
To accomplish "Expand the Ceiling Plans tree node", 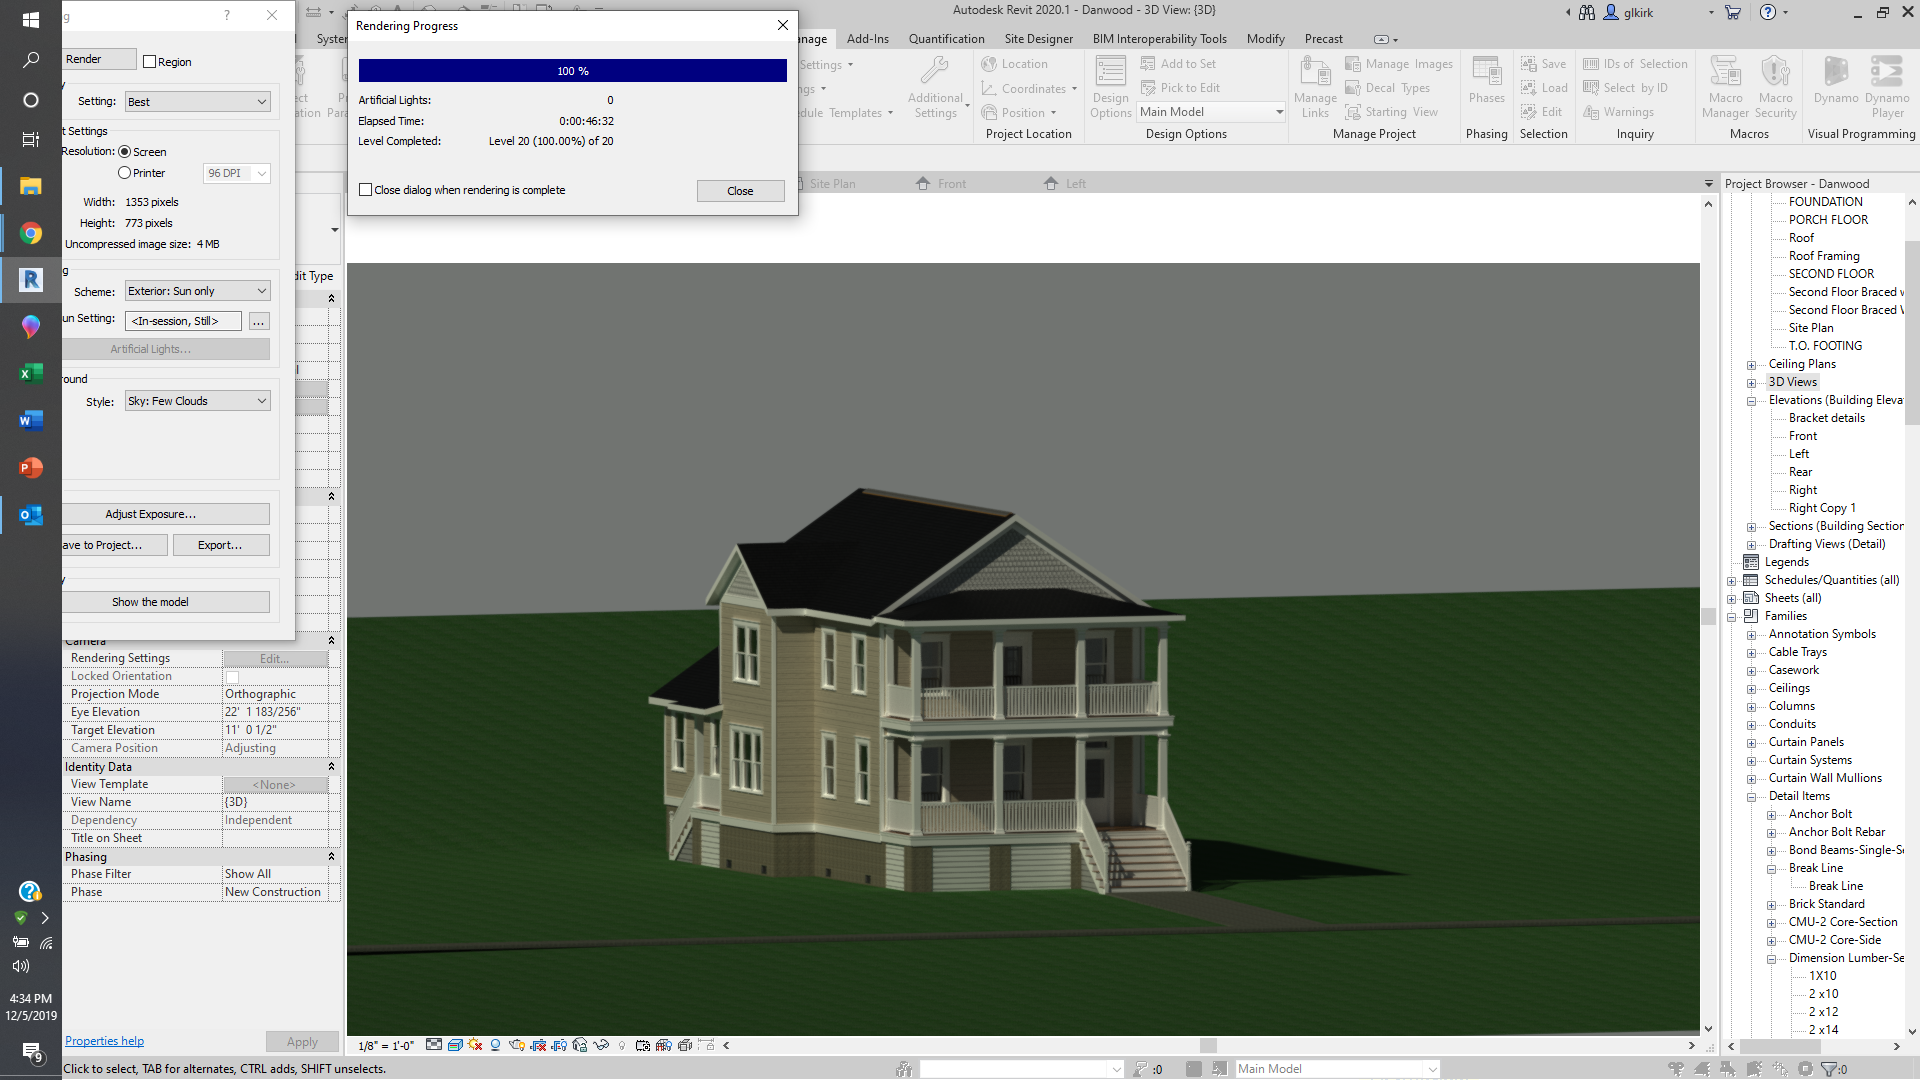I will (x=1751, y=365).
